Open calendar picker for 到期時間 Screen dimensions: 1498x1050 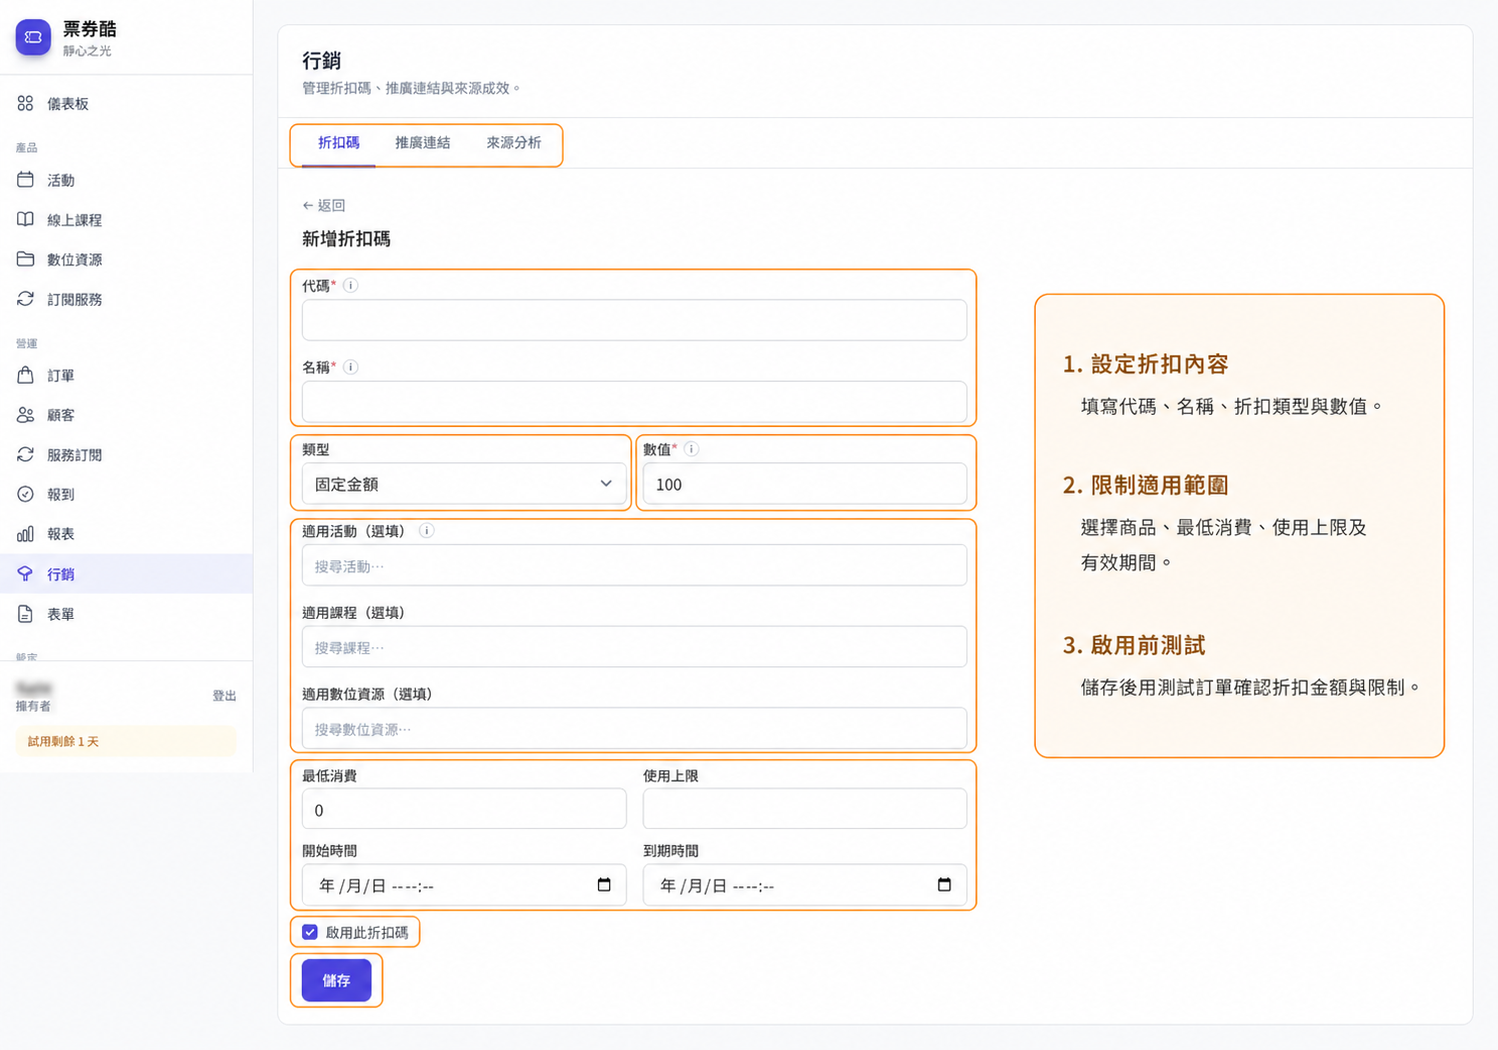coord(944,885)
